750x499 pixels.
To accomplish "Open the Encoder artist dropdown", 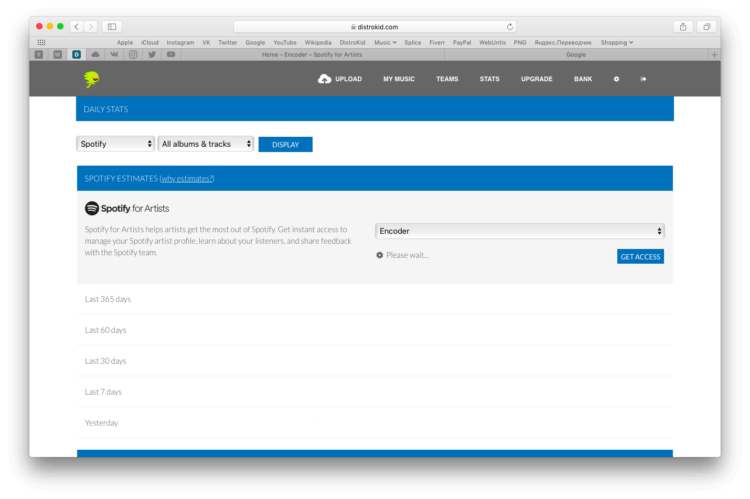I will coord(520,231).
